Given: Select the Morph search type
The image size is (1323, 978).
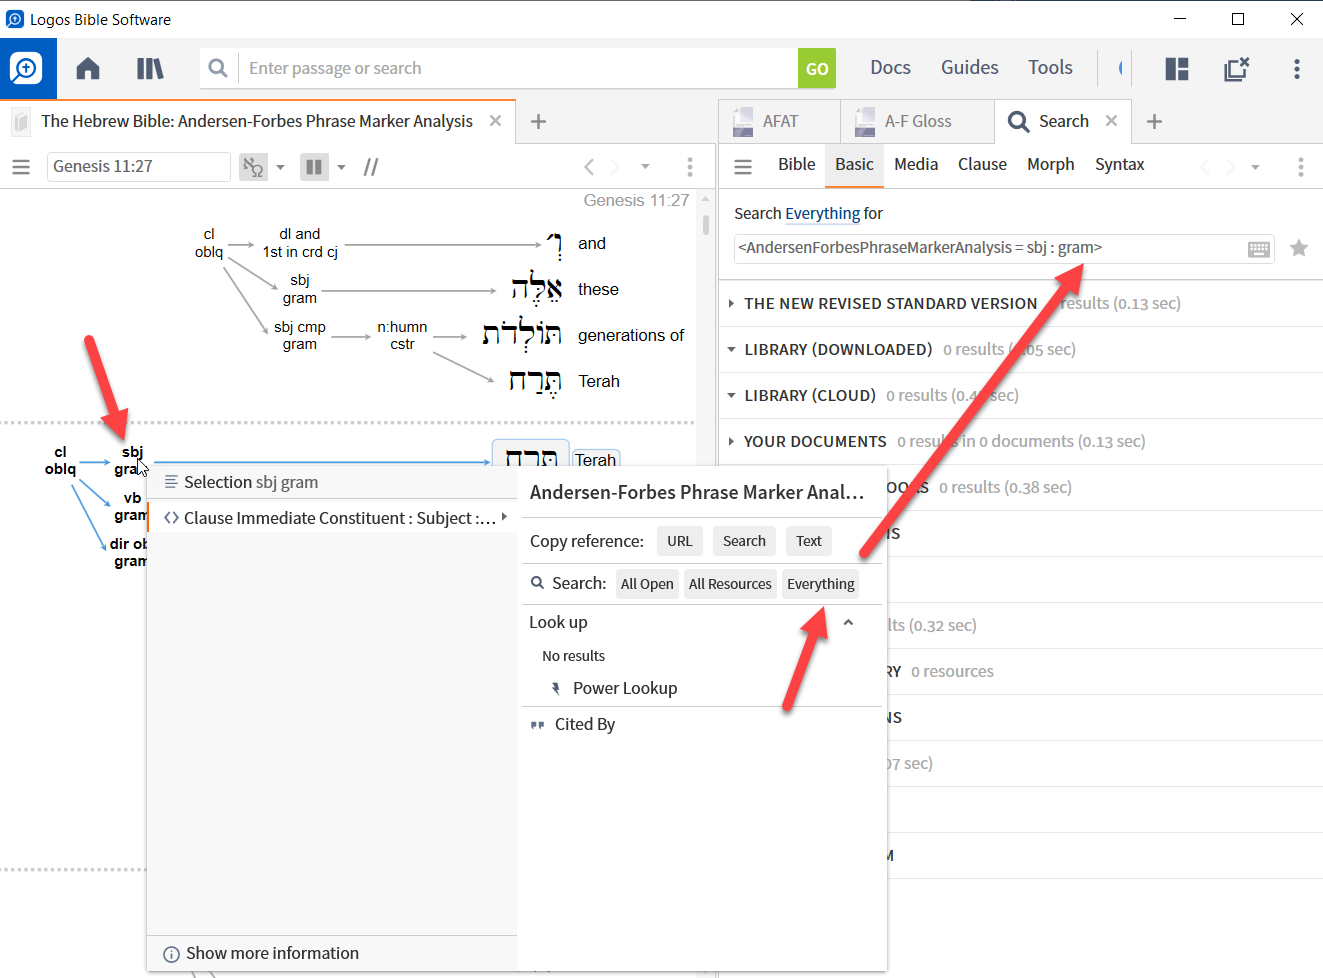Looking at the screenshot, I should point(1051,164).
